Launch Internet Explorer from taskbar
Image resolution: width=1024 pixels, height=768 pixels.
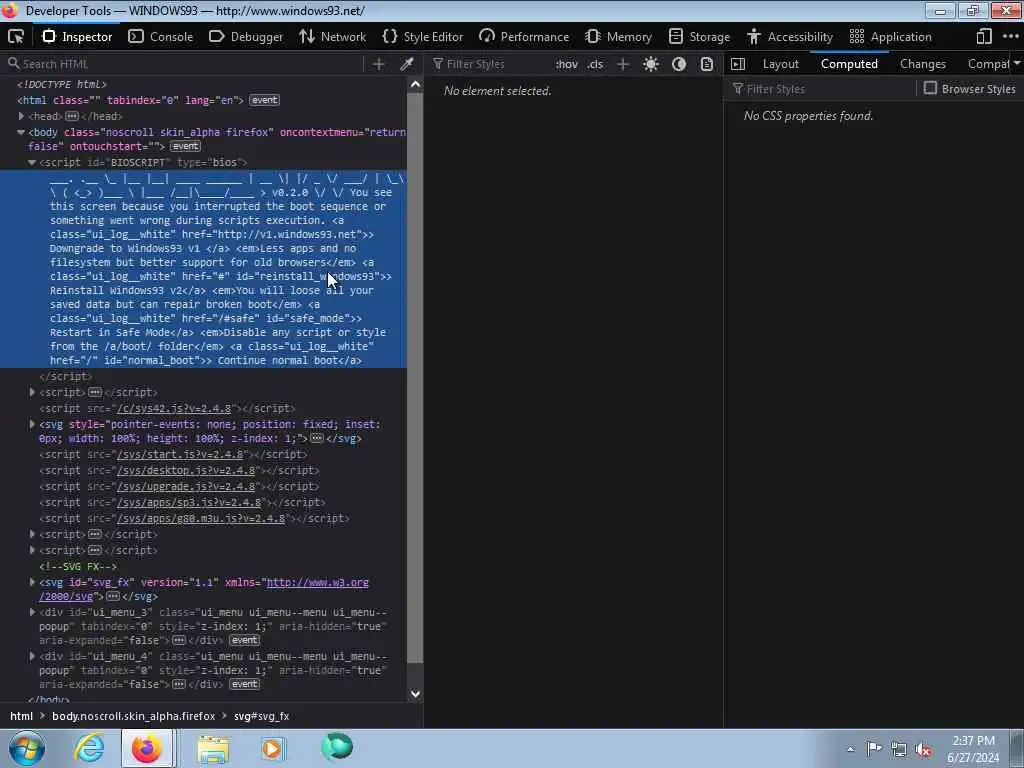(89, 748)
